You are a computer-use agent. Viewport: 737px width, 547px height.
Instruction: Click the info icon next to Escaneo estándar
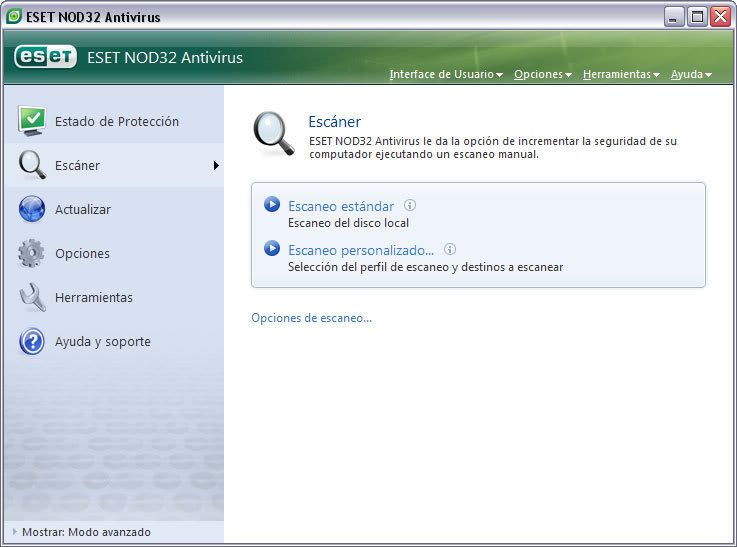[x=410, y=205]
